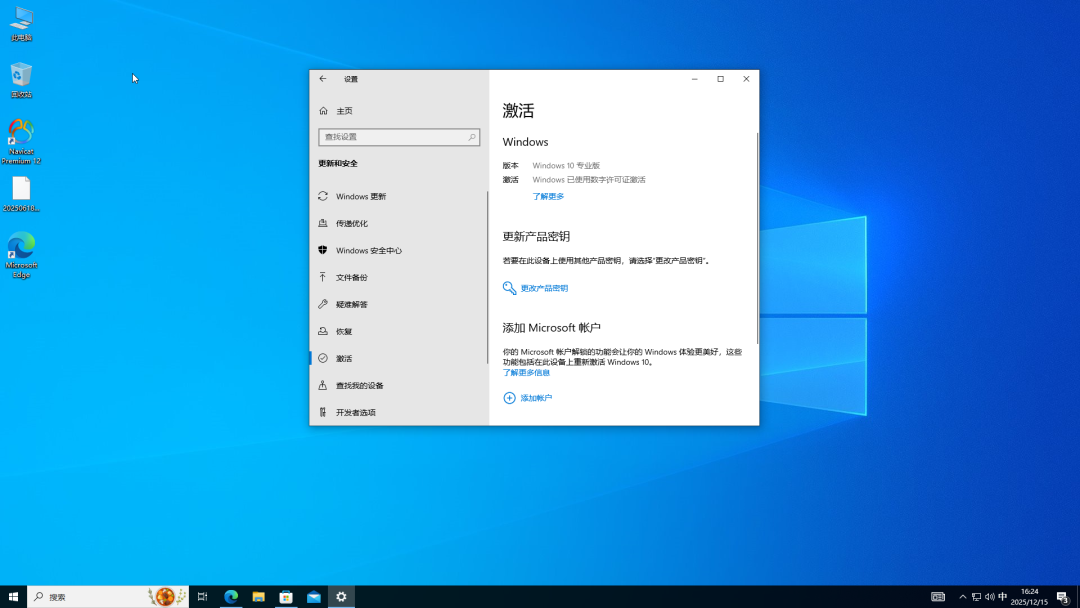Open Microsoft Store from the taskbar
The image size is (1080, 608).
pyautogui.click(x=286, y=597)
